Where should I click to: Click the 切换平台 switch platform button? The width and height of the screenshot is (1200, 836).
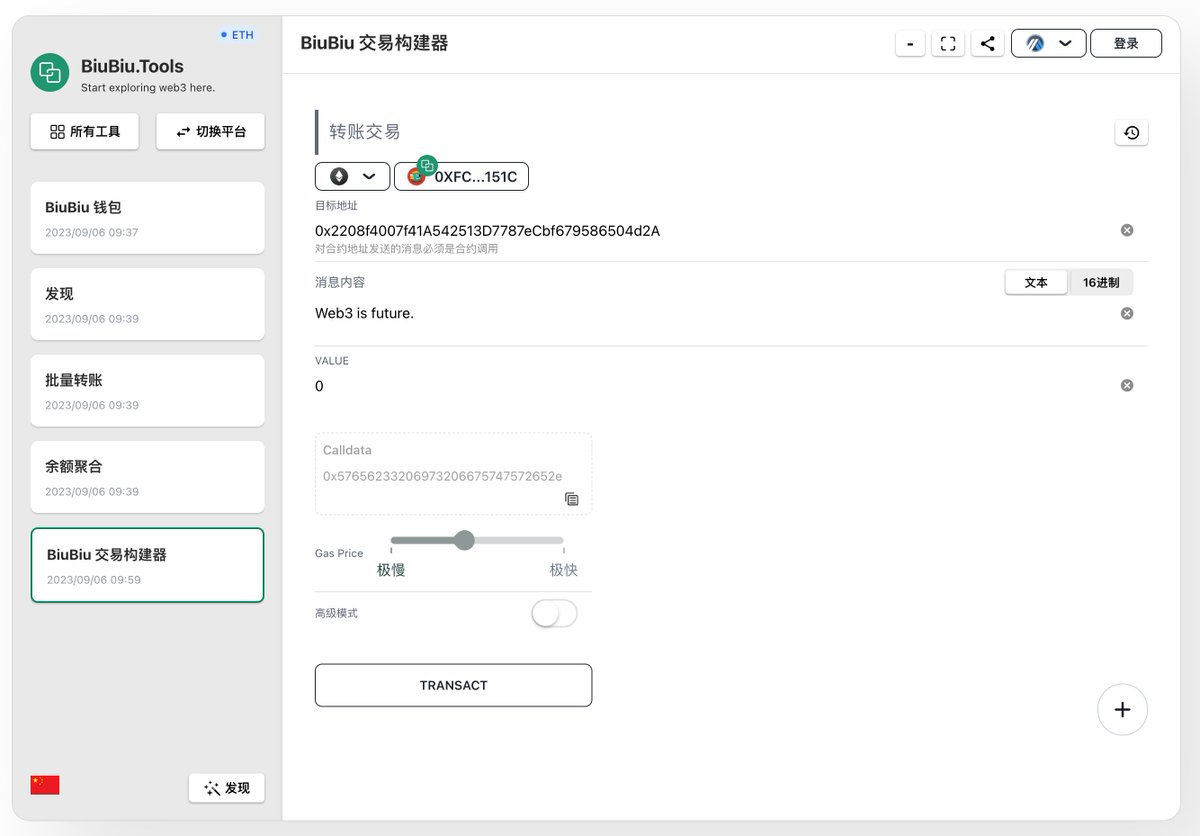point(210,132)
